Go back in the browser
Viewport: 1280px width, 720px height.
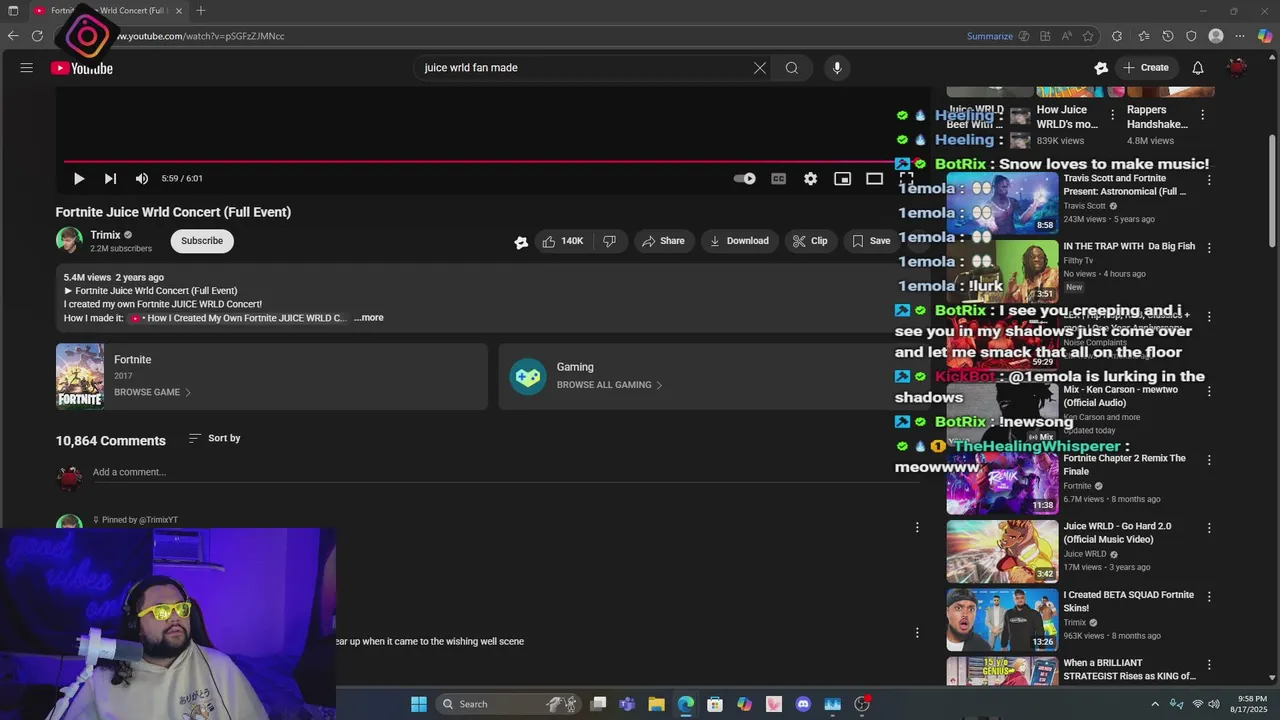point(13,36)
